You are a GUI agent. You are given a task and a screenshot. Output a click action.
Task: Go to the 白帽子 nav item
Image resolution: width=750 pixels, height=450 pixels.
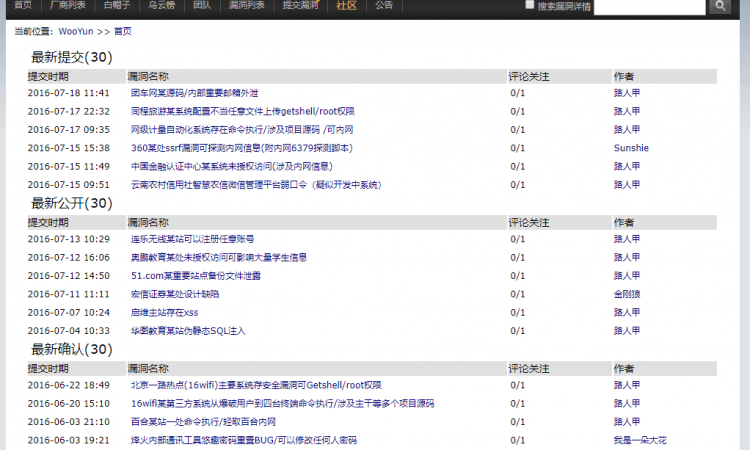click(117, 5)
